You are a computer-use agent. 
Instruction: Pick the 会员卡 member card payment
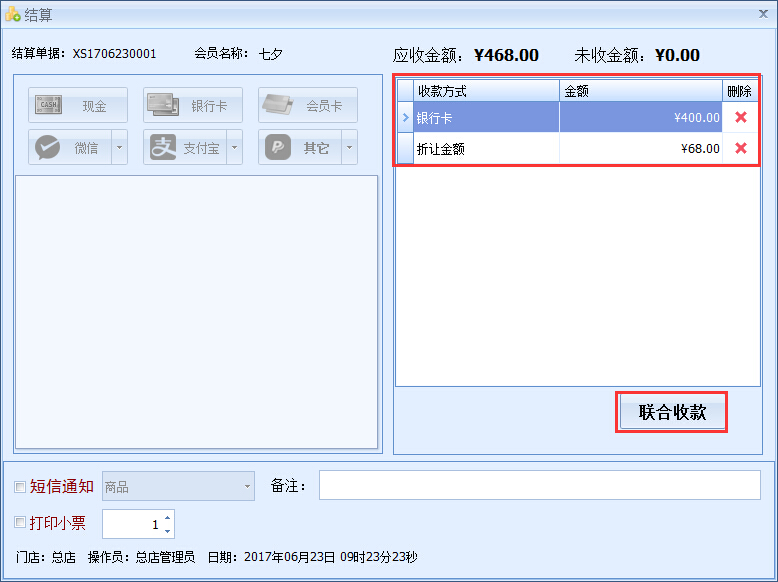click(x=307, y=105)
